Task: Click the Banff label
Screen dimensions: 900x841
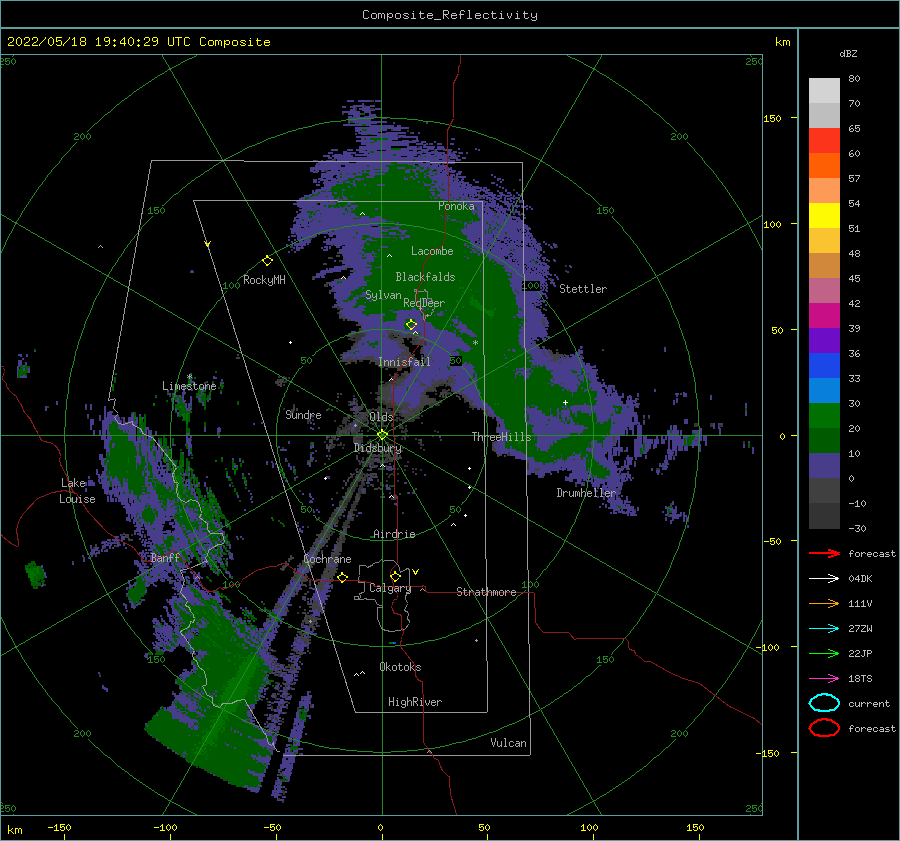Action: [165, 557]
